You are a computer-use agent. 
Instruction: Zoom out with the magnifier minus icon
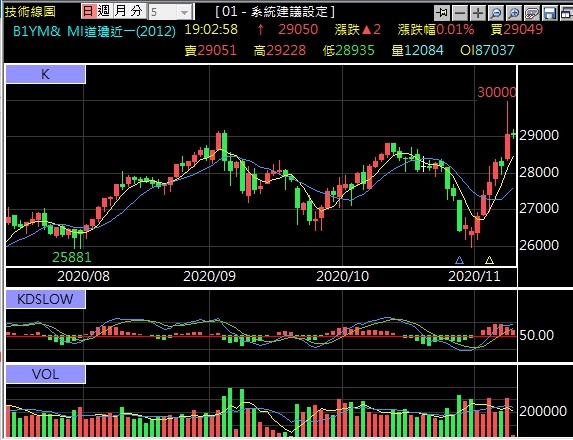(x=496, y=13)
